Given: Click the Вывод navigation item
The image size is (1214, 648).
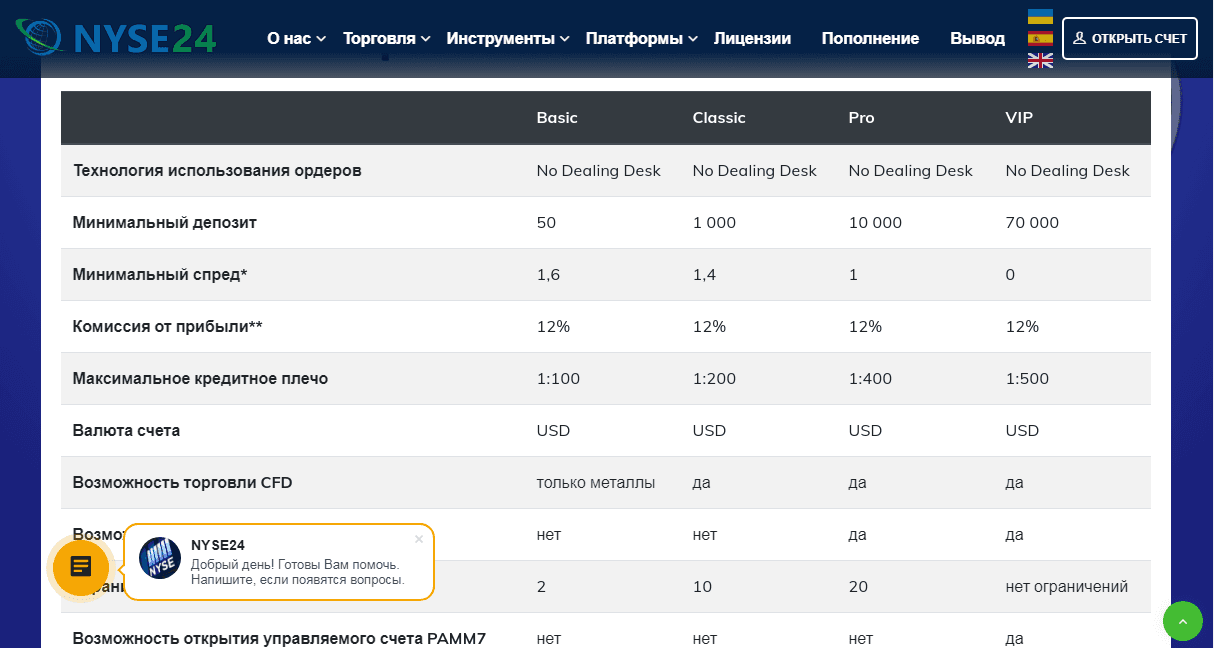Looking at the screenshot, I should tap(977, 38).
